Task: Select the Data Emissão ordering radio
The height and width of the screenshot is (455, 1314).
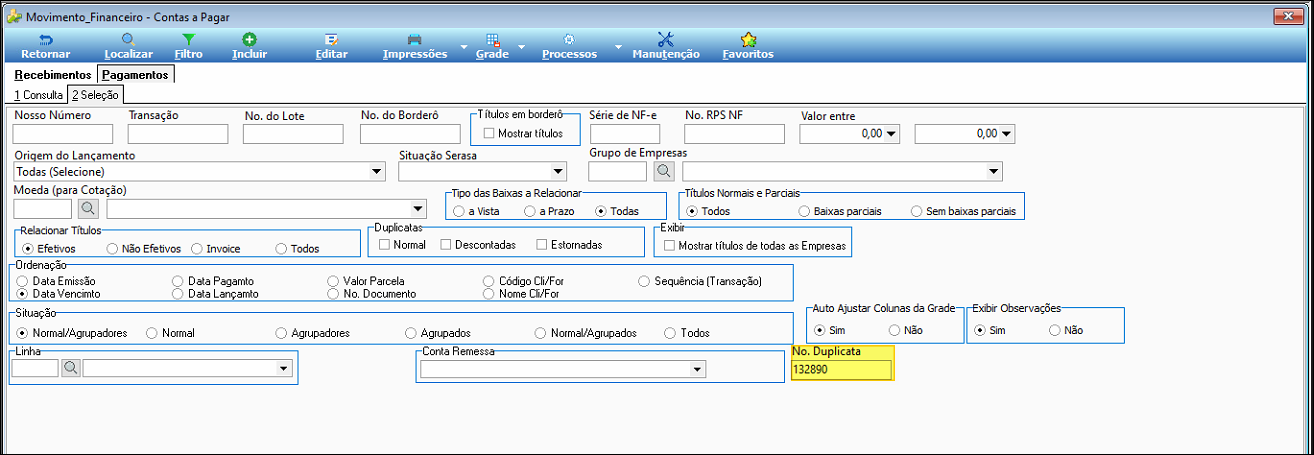Action: [24, 282]
